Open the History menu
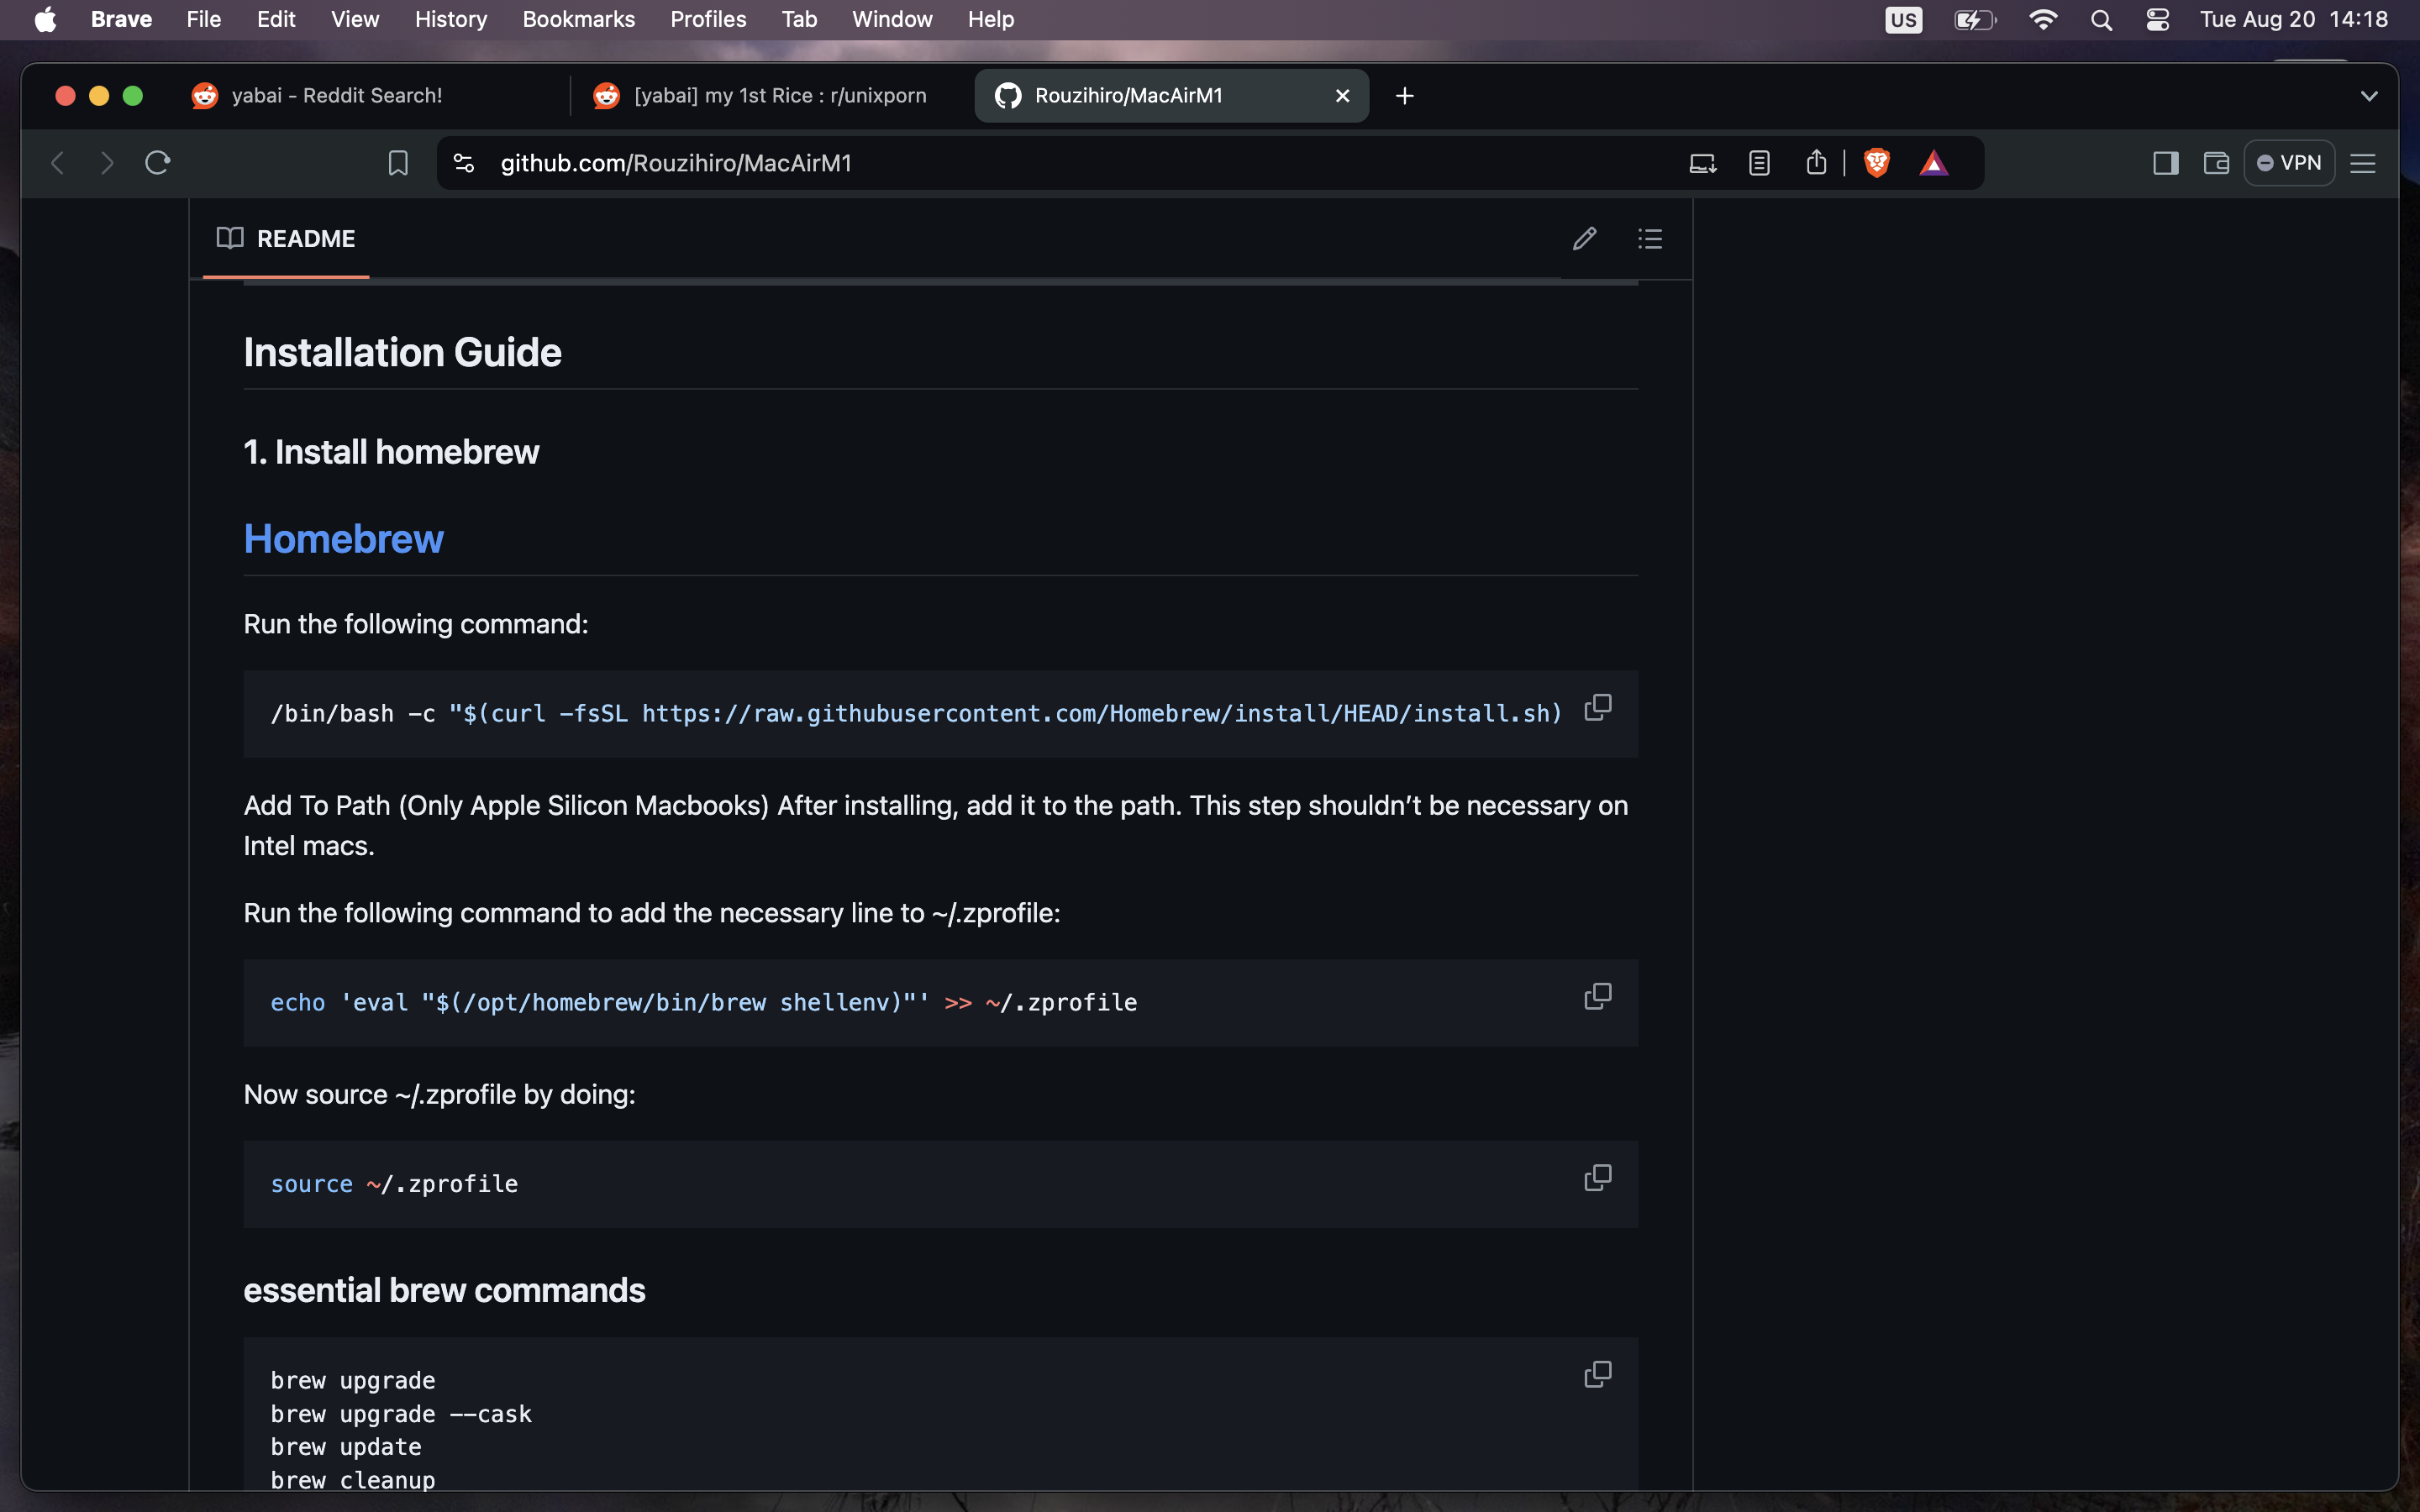This screenshot has width=2420, height=1512. click(x=450, y=19)
